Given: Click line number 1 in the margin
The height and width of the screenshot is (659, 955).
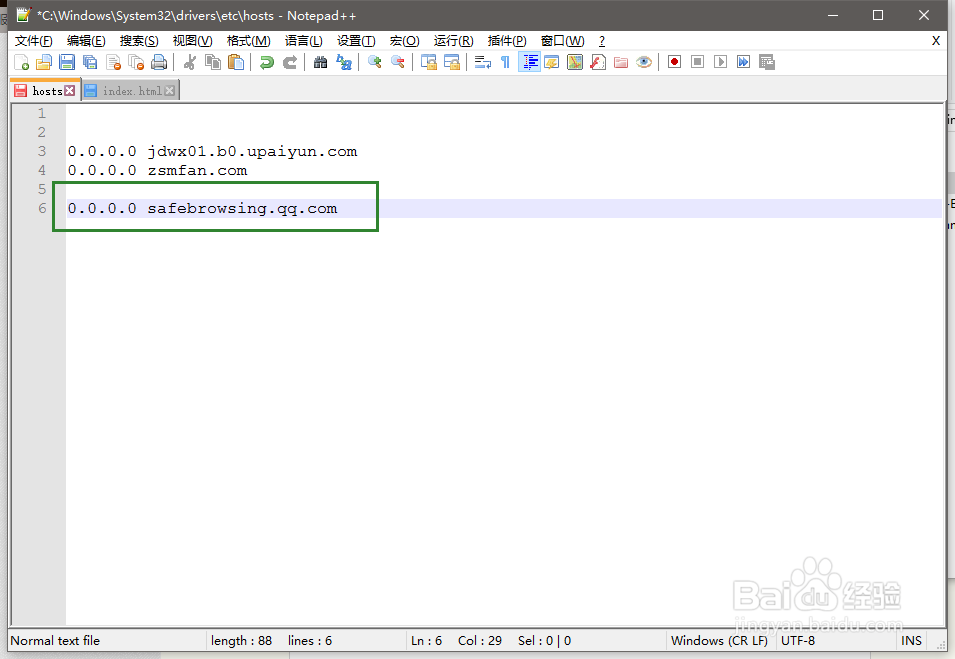Looking at the screenshot, I should pos(41,113).
